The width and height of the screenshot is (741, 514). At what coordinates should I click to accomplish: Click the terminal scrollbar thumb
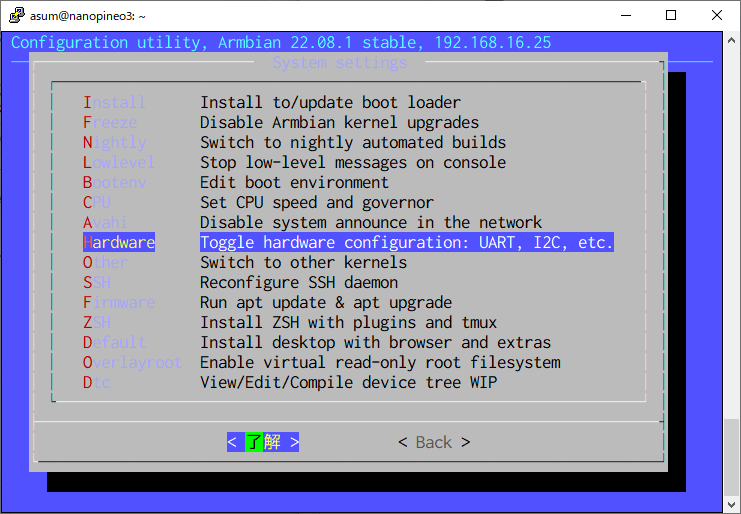pos(731,456)
